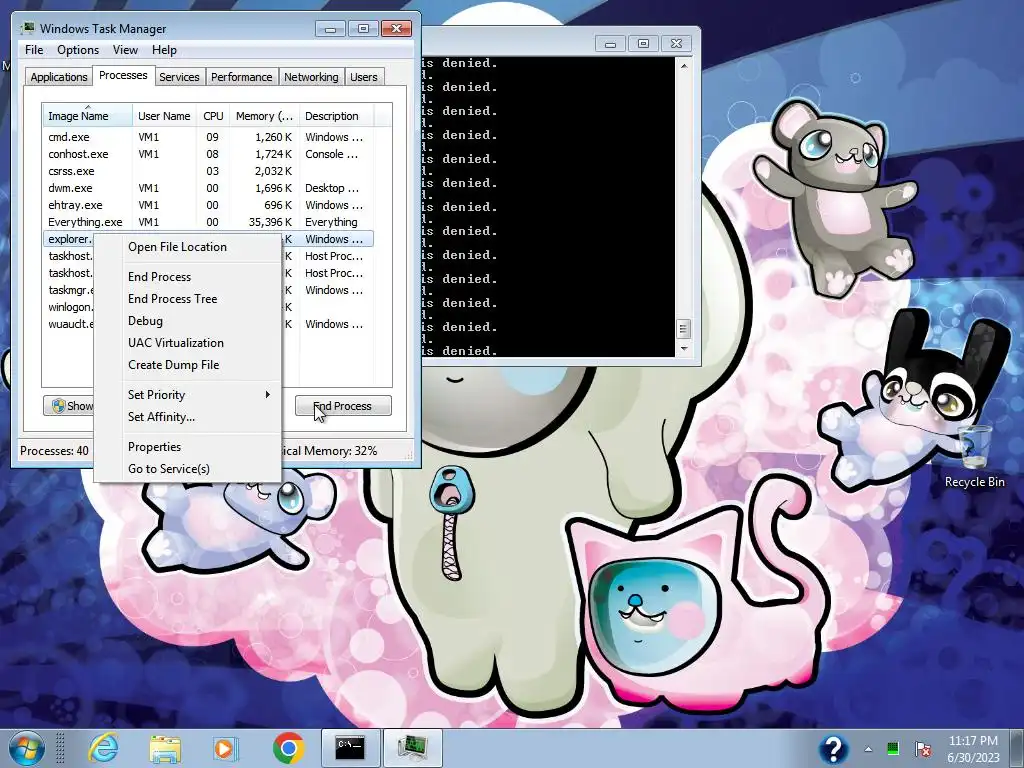Show hidden system tray icons arrow
This screenshot has height=768, width=1024.
click(868, 749)
